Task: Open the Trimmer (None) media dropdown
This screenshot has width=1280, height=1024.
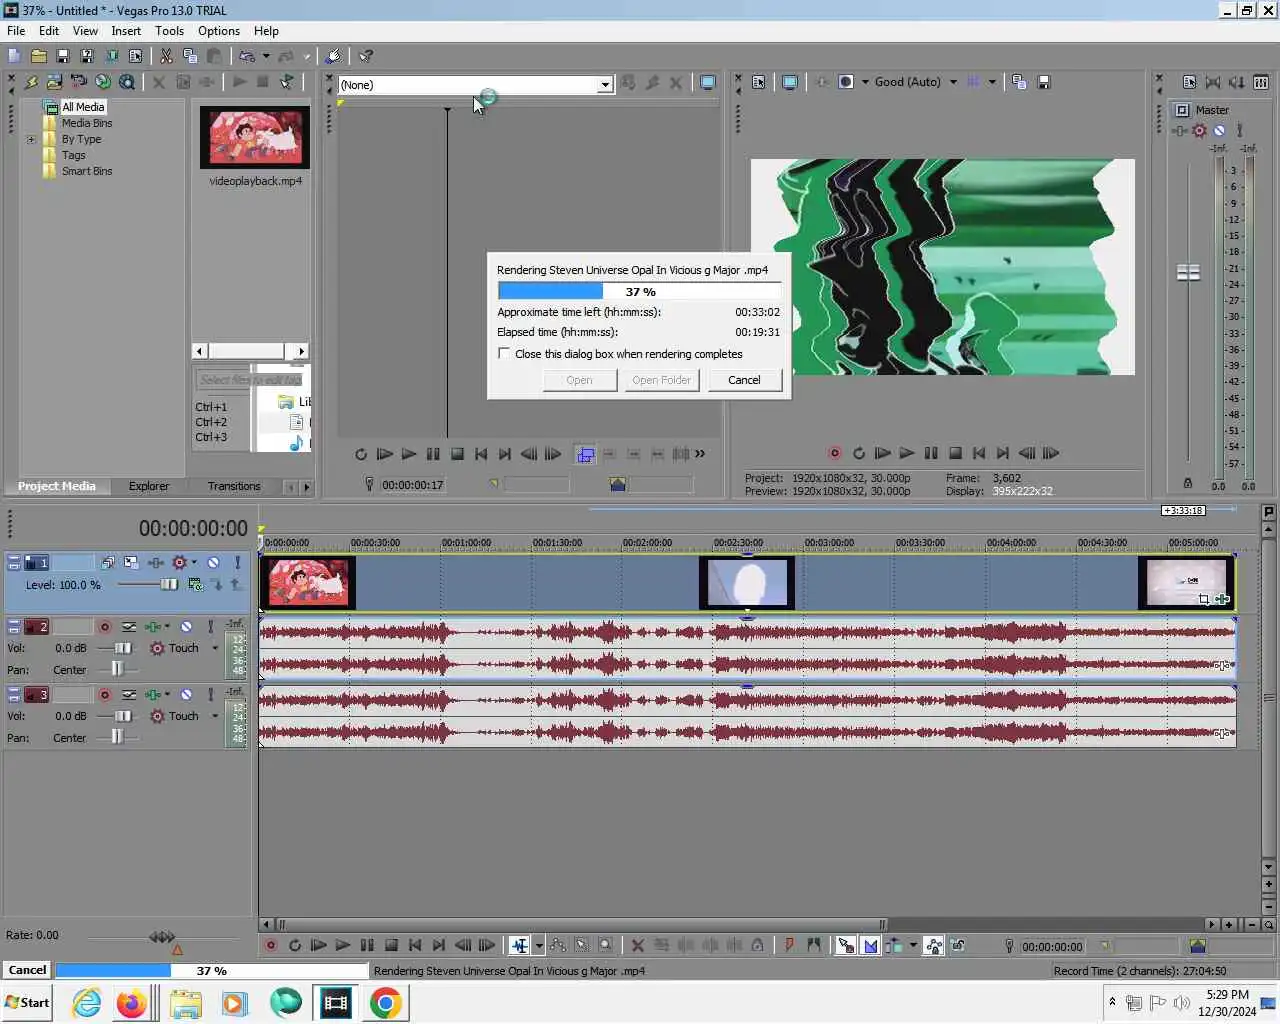Action: point(605,85)
